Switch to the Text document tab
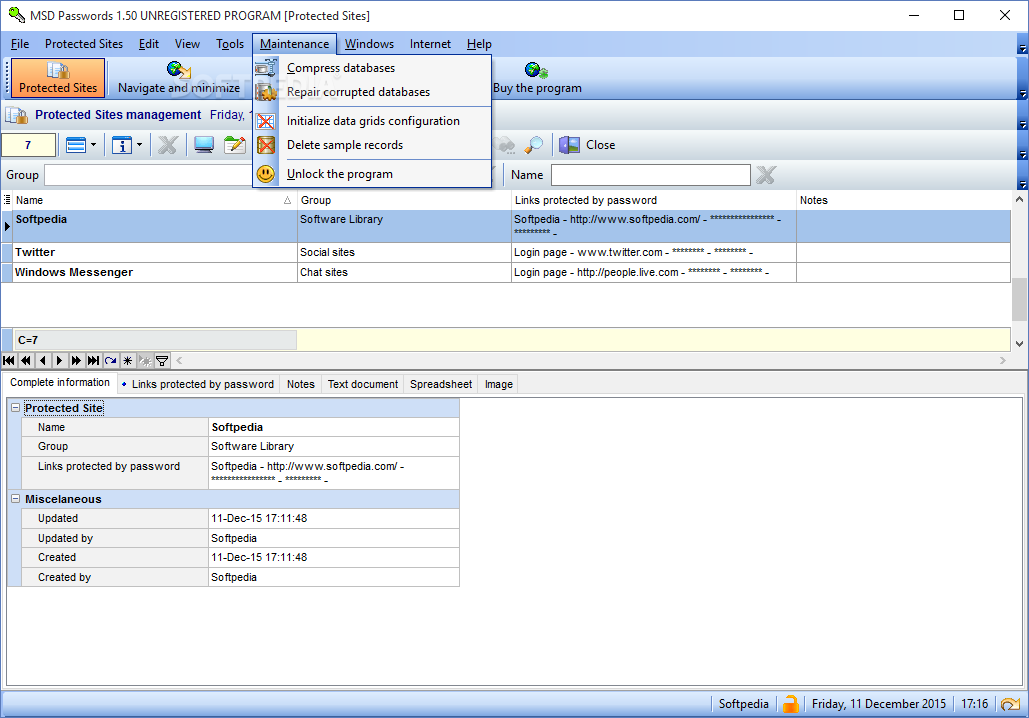 (363, 384)
